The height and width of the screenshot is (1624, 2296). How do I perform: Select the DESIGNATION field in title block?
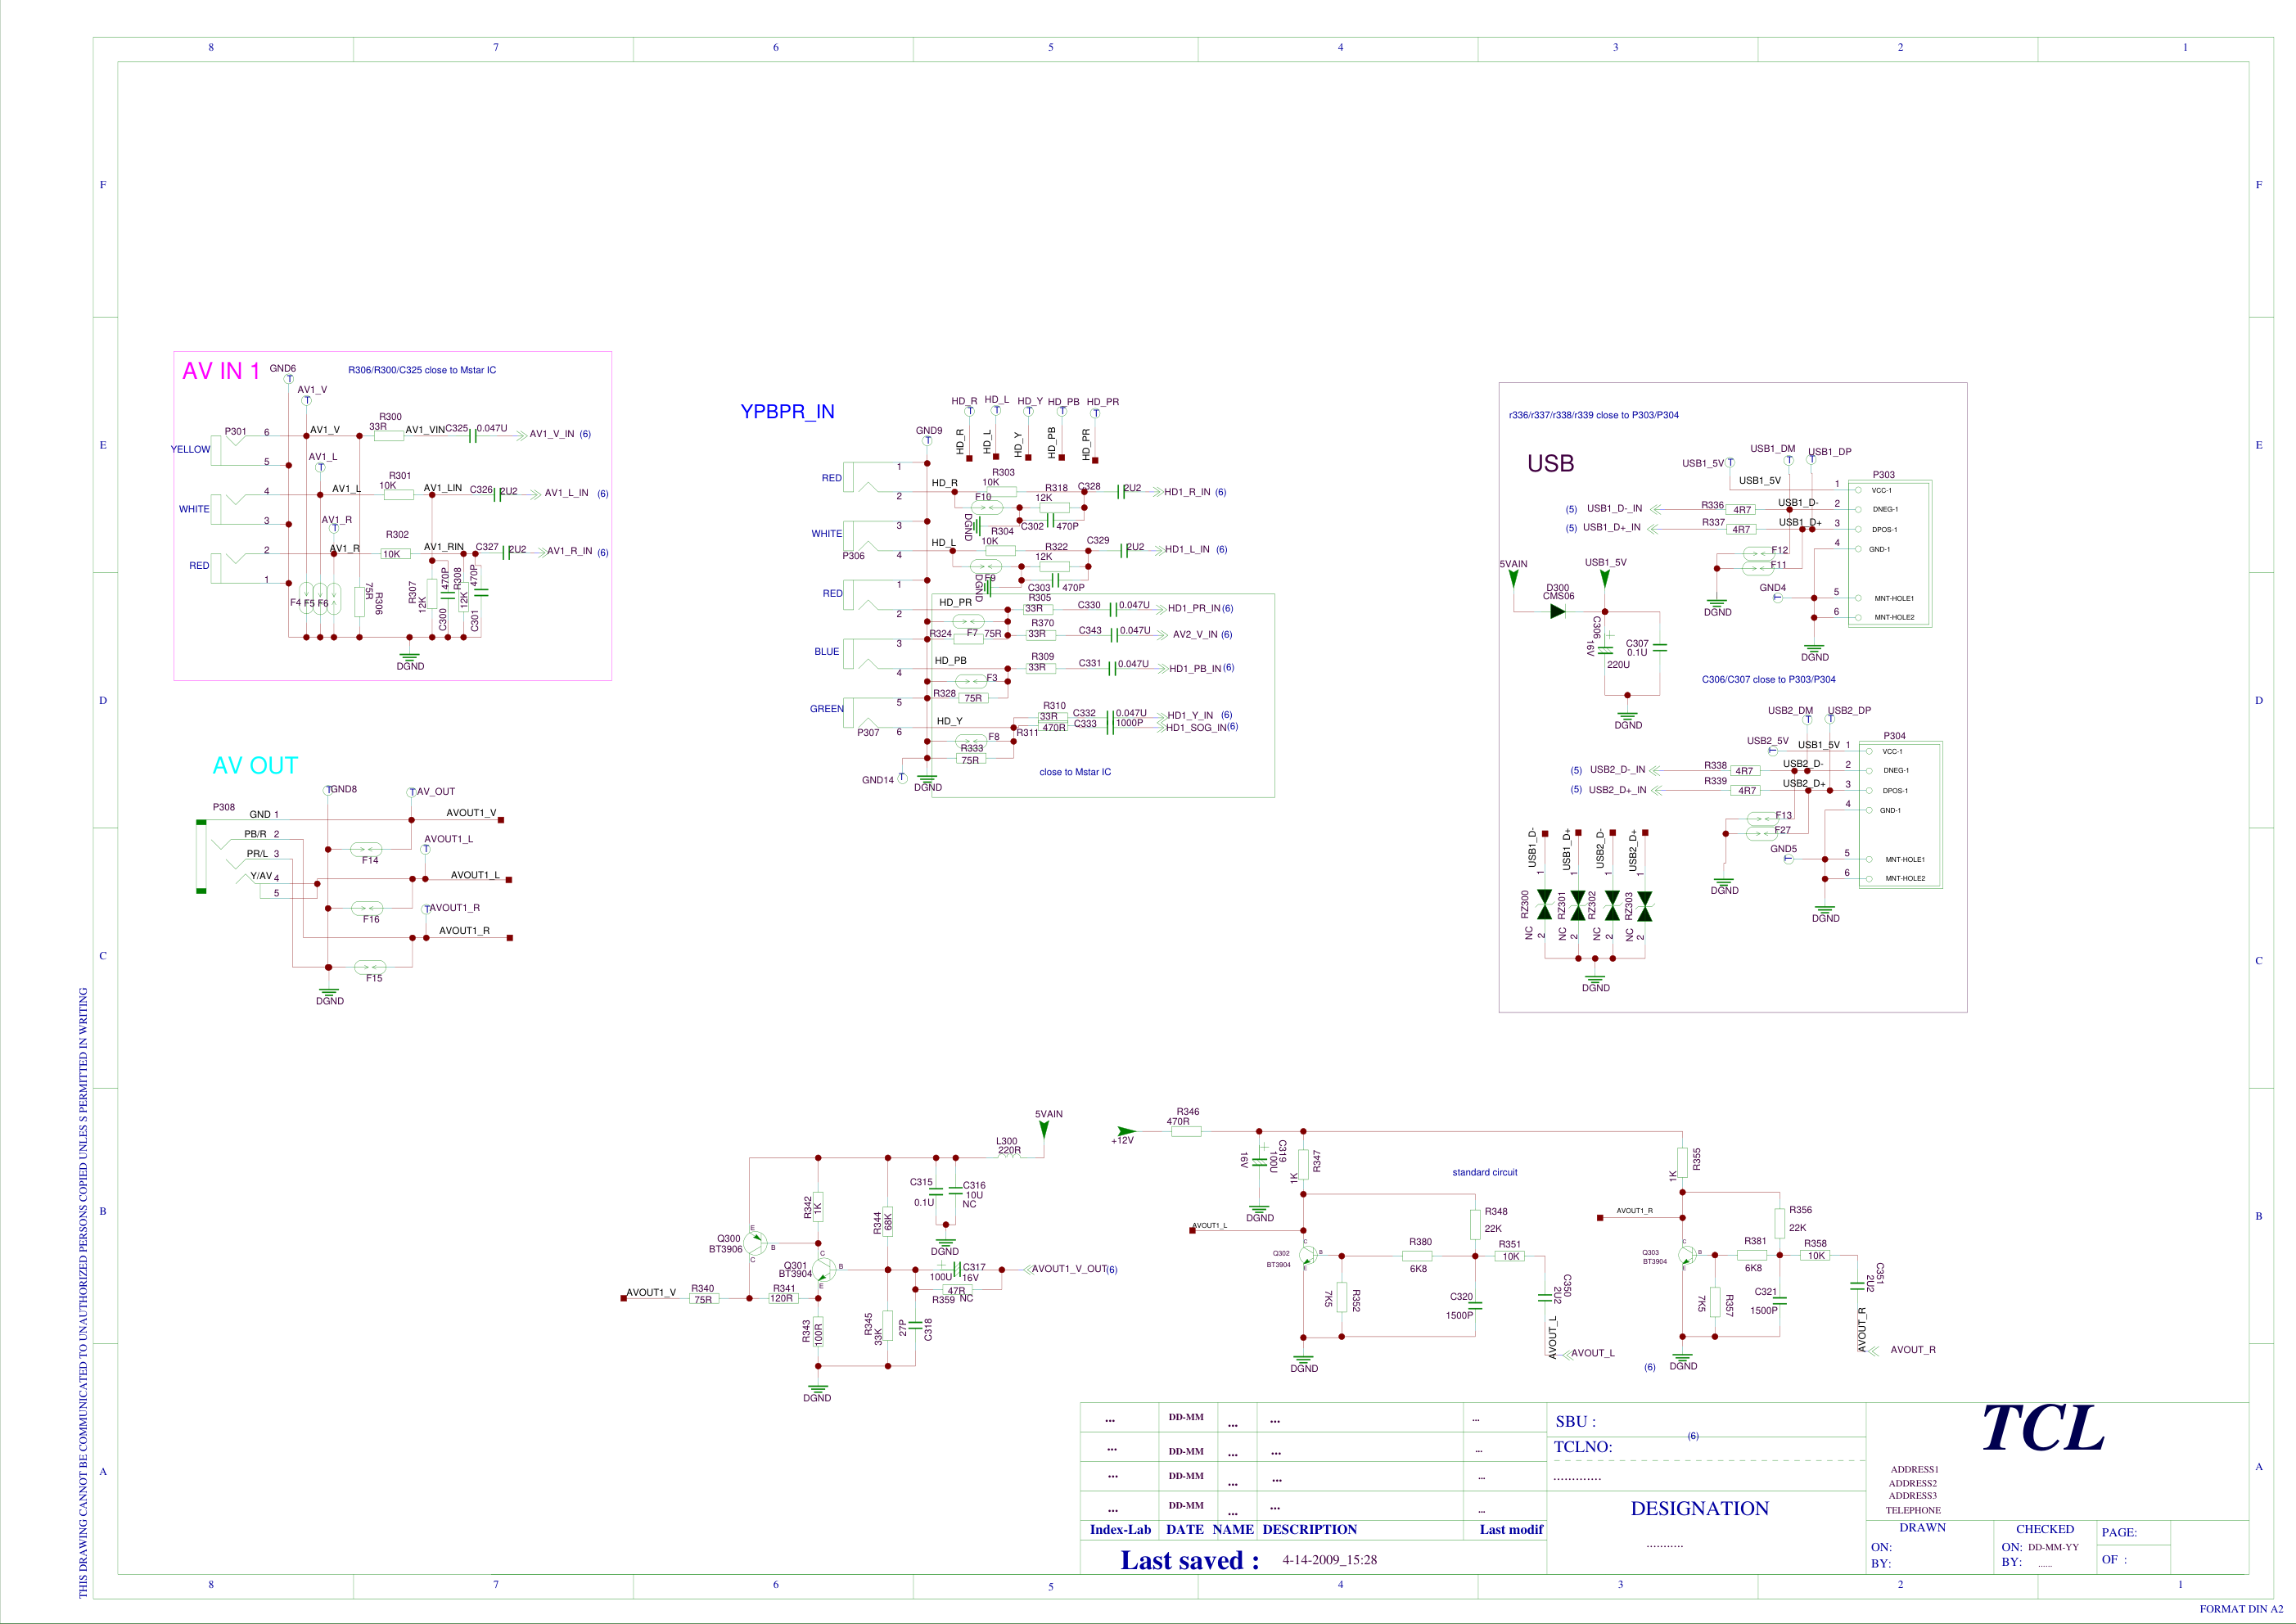[x=1699, y=1508]
